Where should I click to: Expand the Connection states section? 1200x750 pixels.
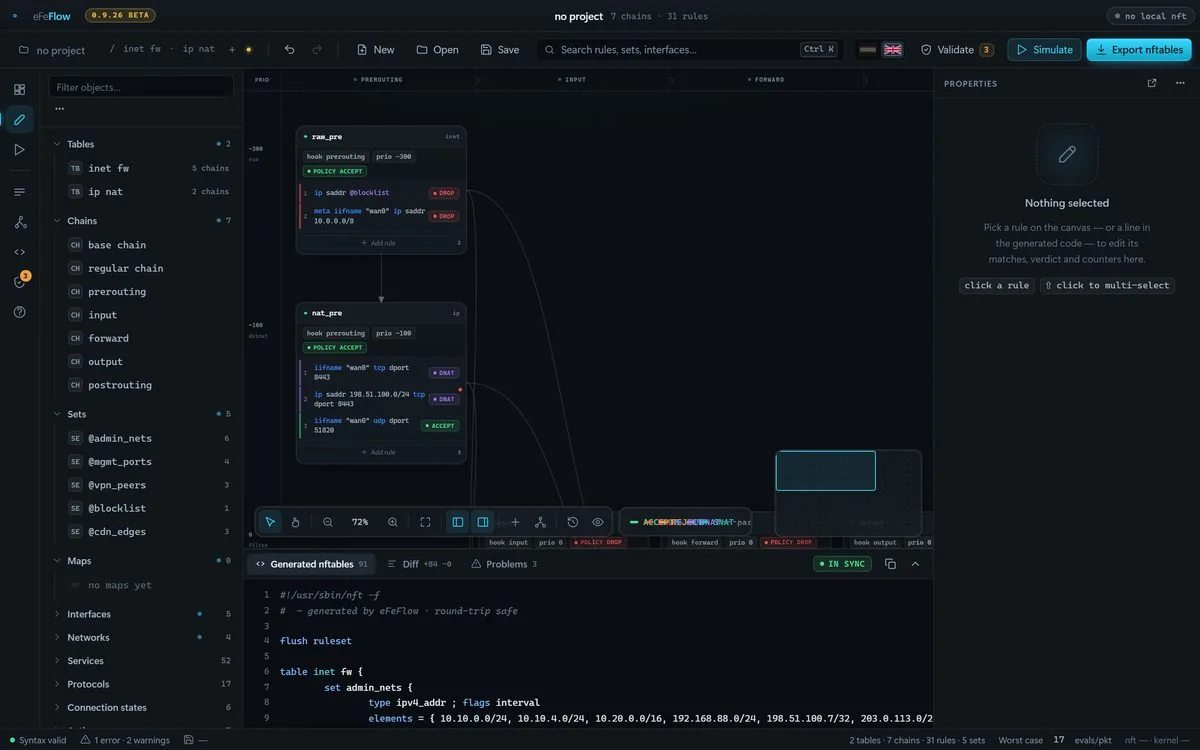(57, 708)
